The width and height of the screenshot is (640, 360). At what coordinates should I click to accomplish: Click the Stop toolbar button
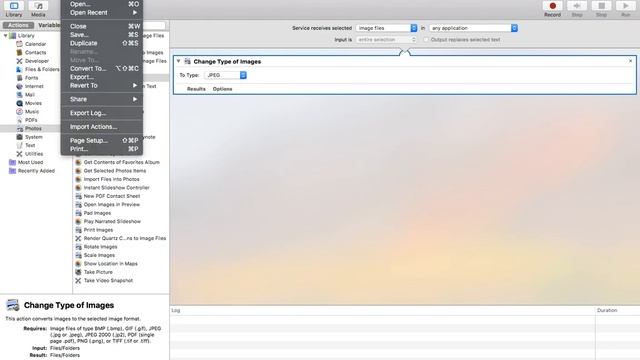coord(601,6)
